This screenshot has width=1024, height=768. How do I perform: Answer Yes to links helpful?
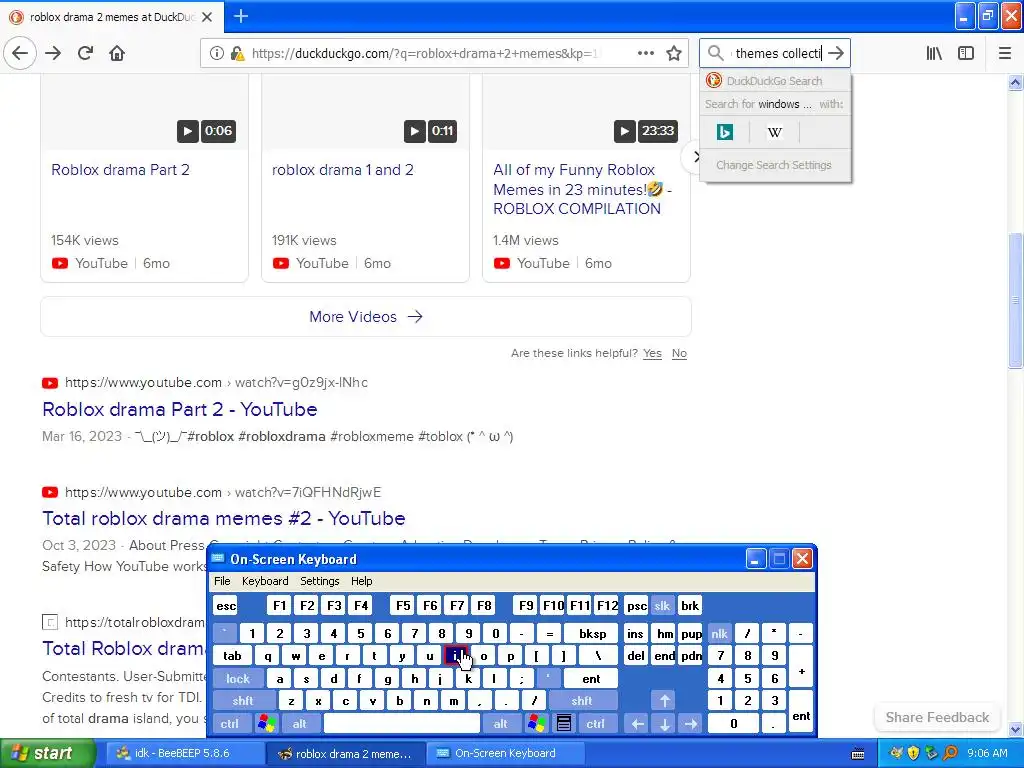tap(652, 353)
